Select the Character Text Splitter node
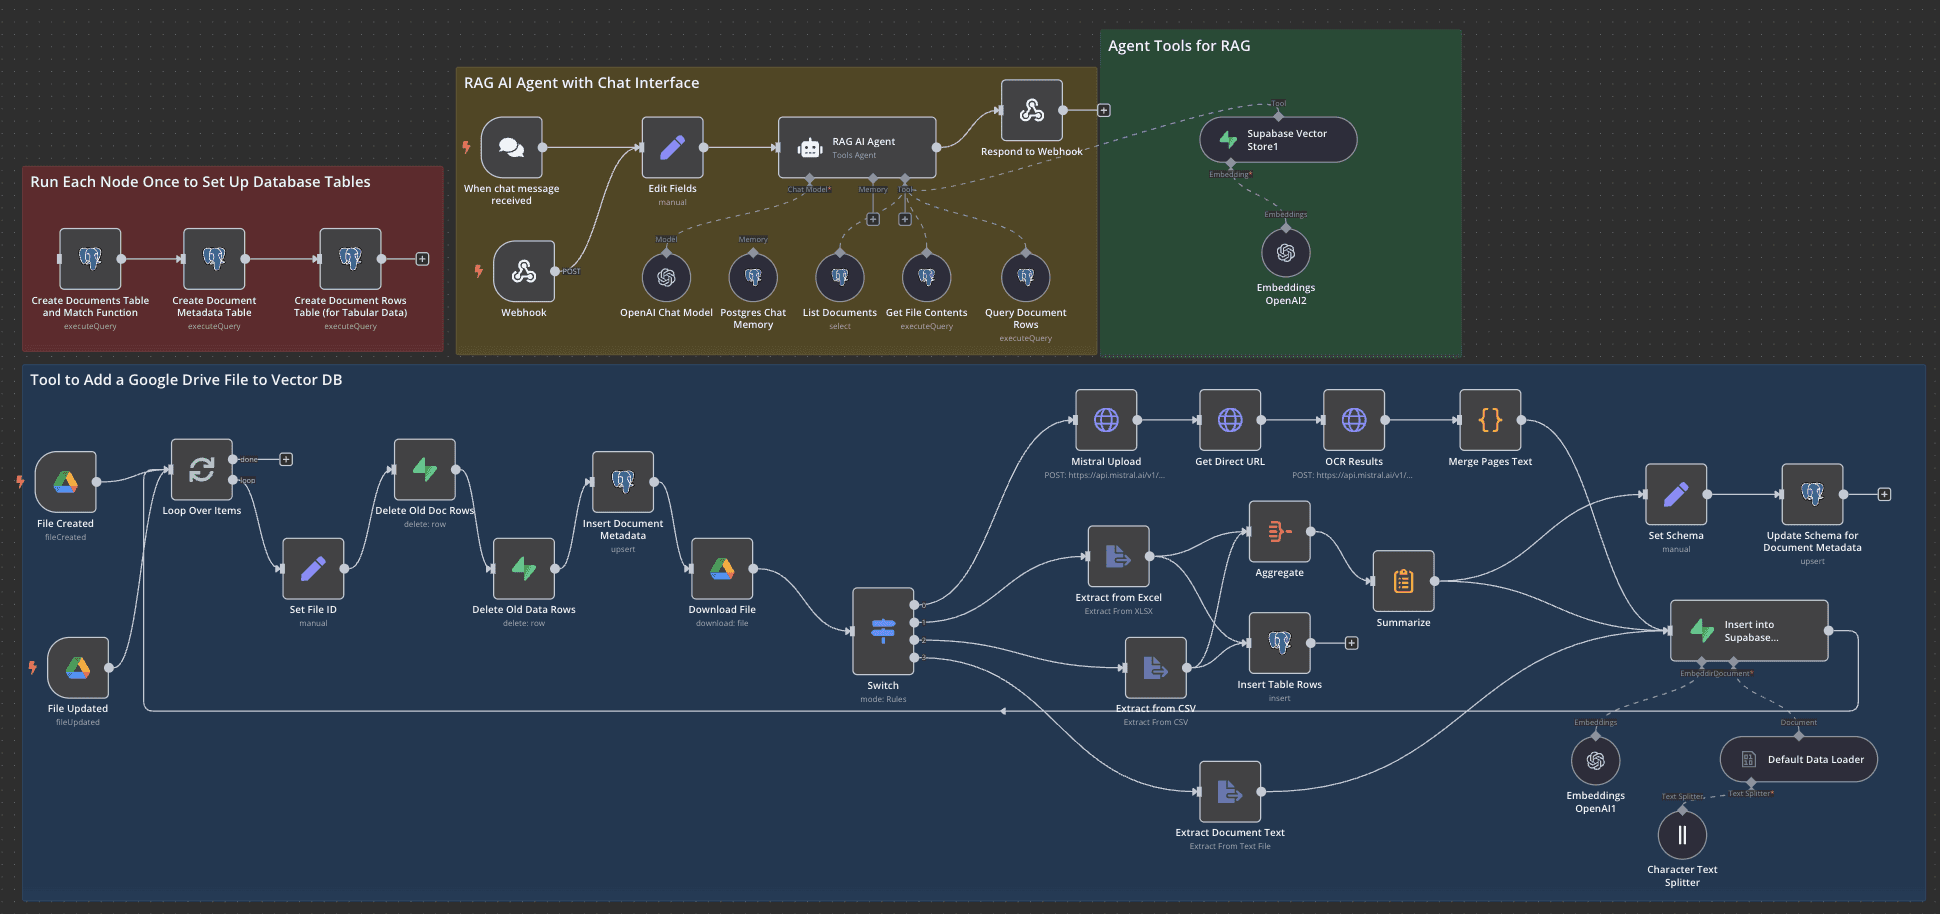 (x=1682, y=835)
